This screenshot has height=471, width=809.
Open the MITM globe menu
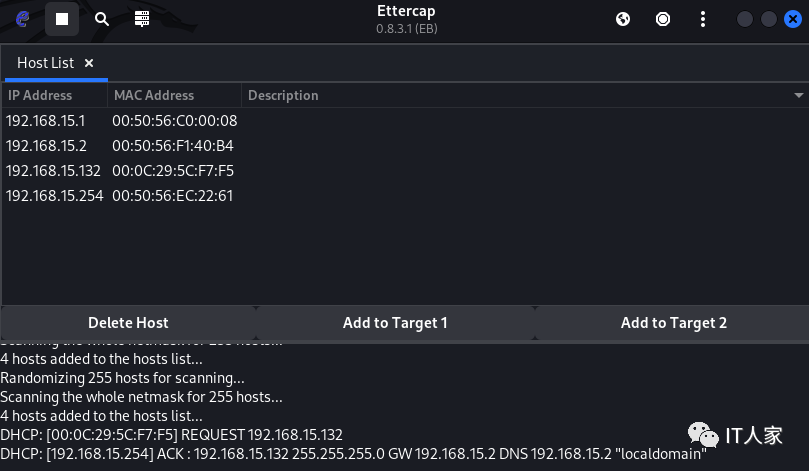pos(623,19)
